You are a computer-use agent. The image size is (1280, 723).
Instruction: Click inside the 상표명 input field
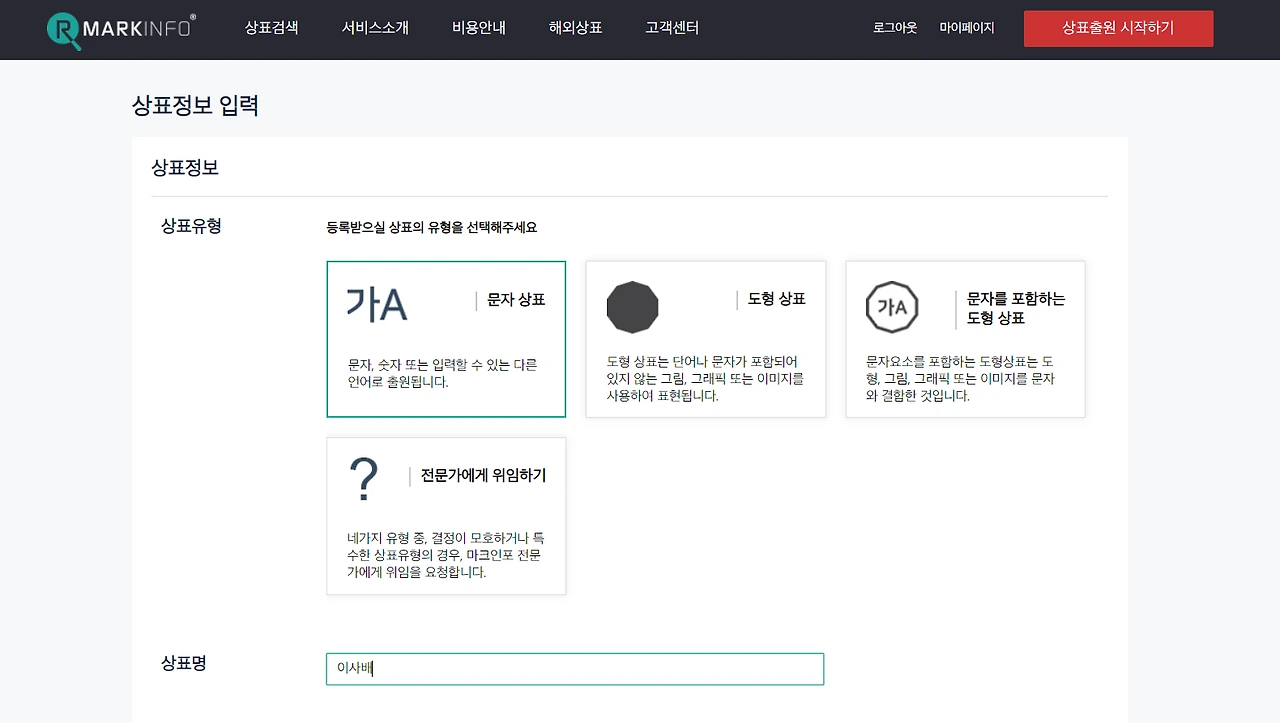pos(575,669)
